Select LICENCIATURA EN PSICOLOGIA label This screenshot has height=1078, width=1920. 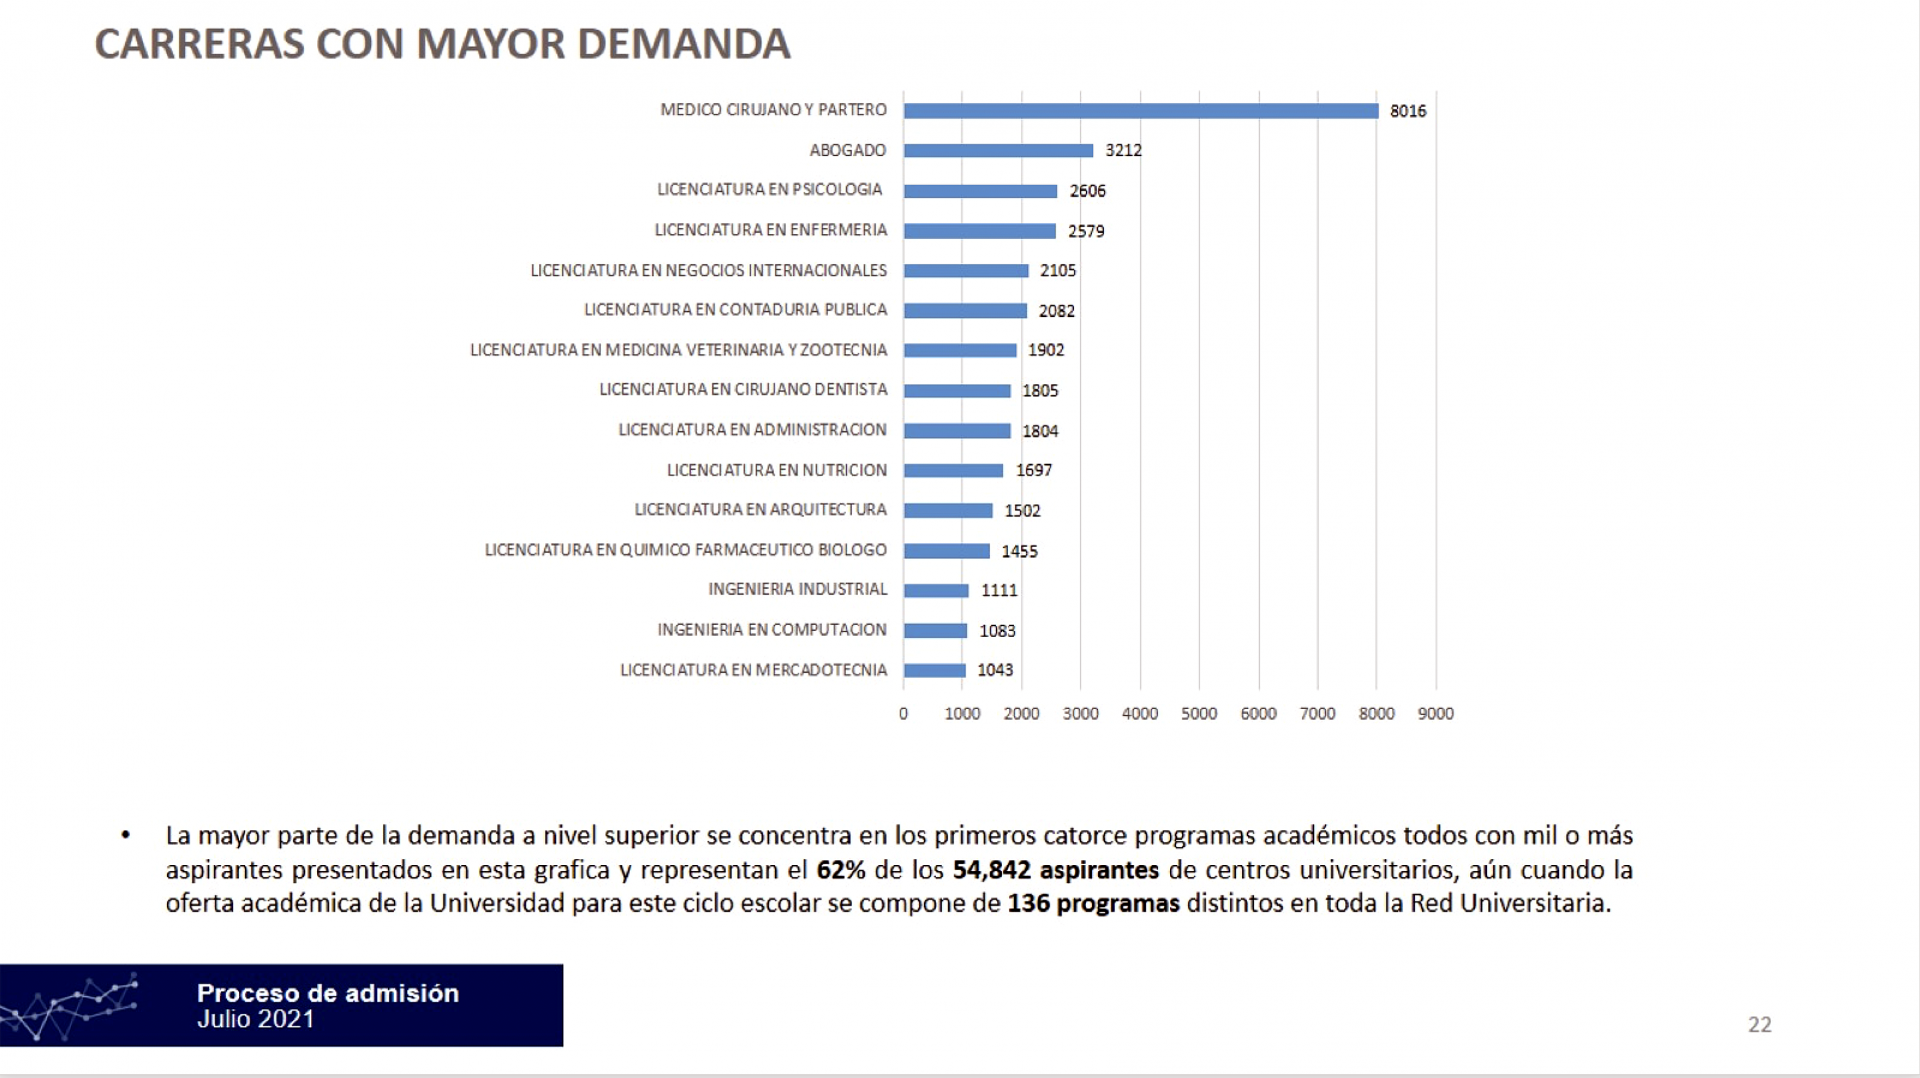tap(770, 190)
